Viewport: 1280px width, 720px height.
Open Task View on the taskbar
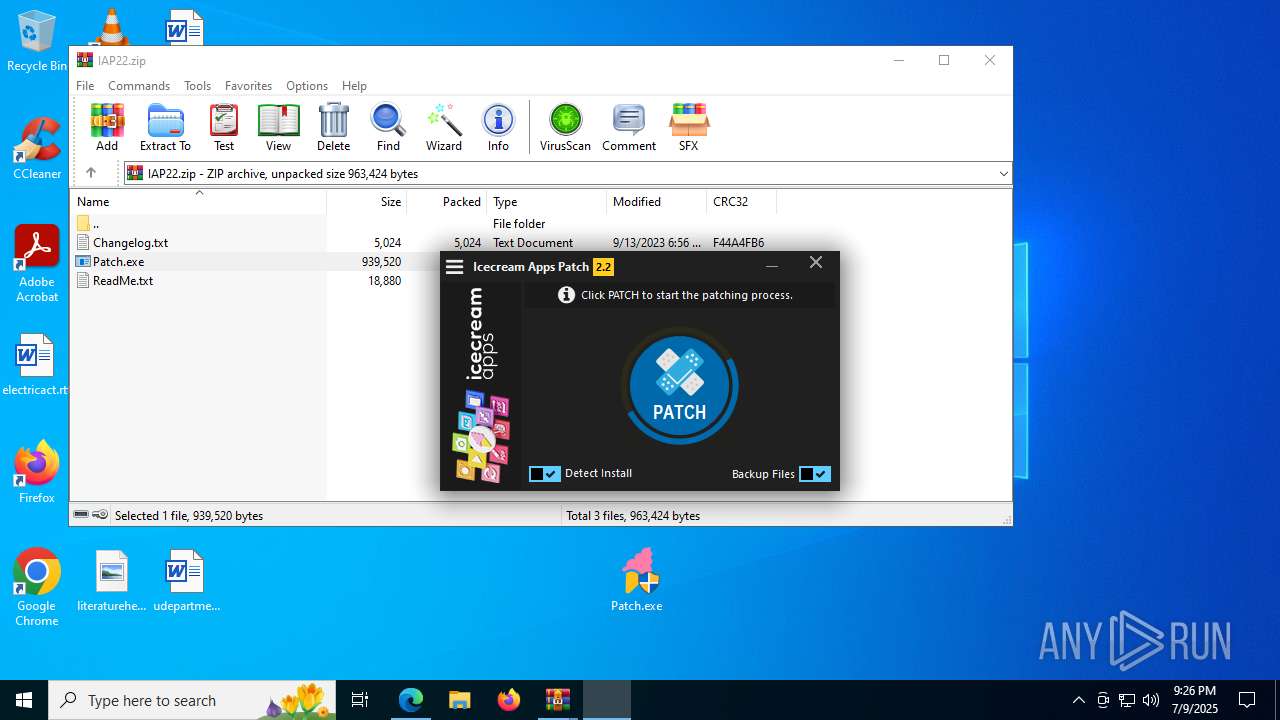click(361, 700)
